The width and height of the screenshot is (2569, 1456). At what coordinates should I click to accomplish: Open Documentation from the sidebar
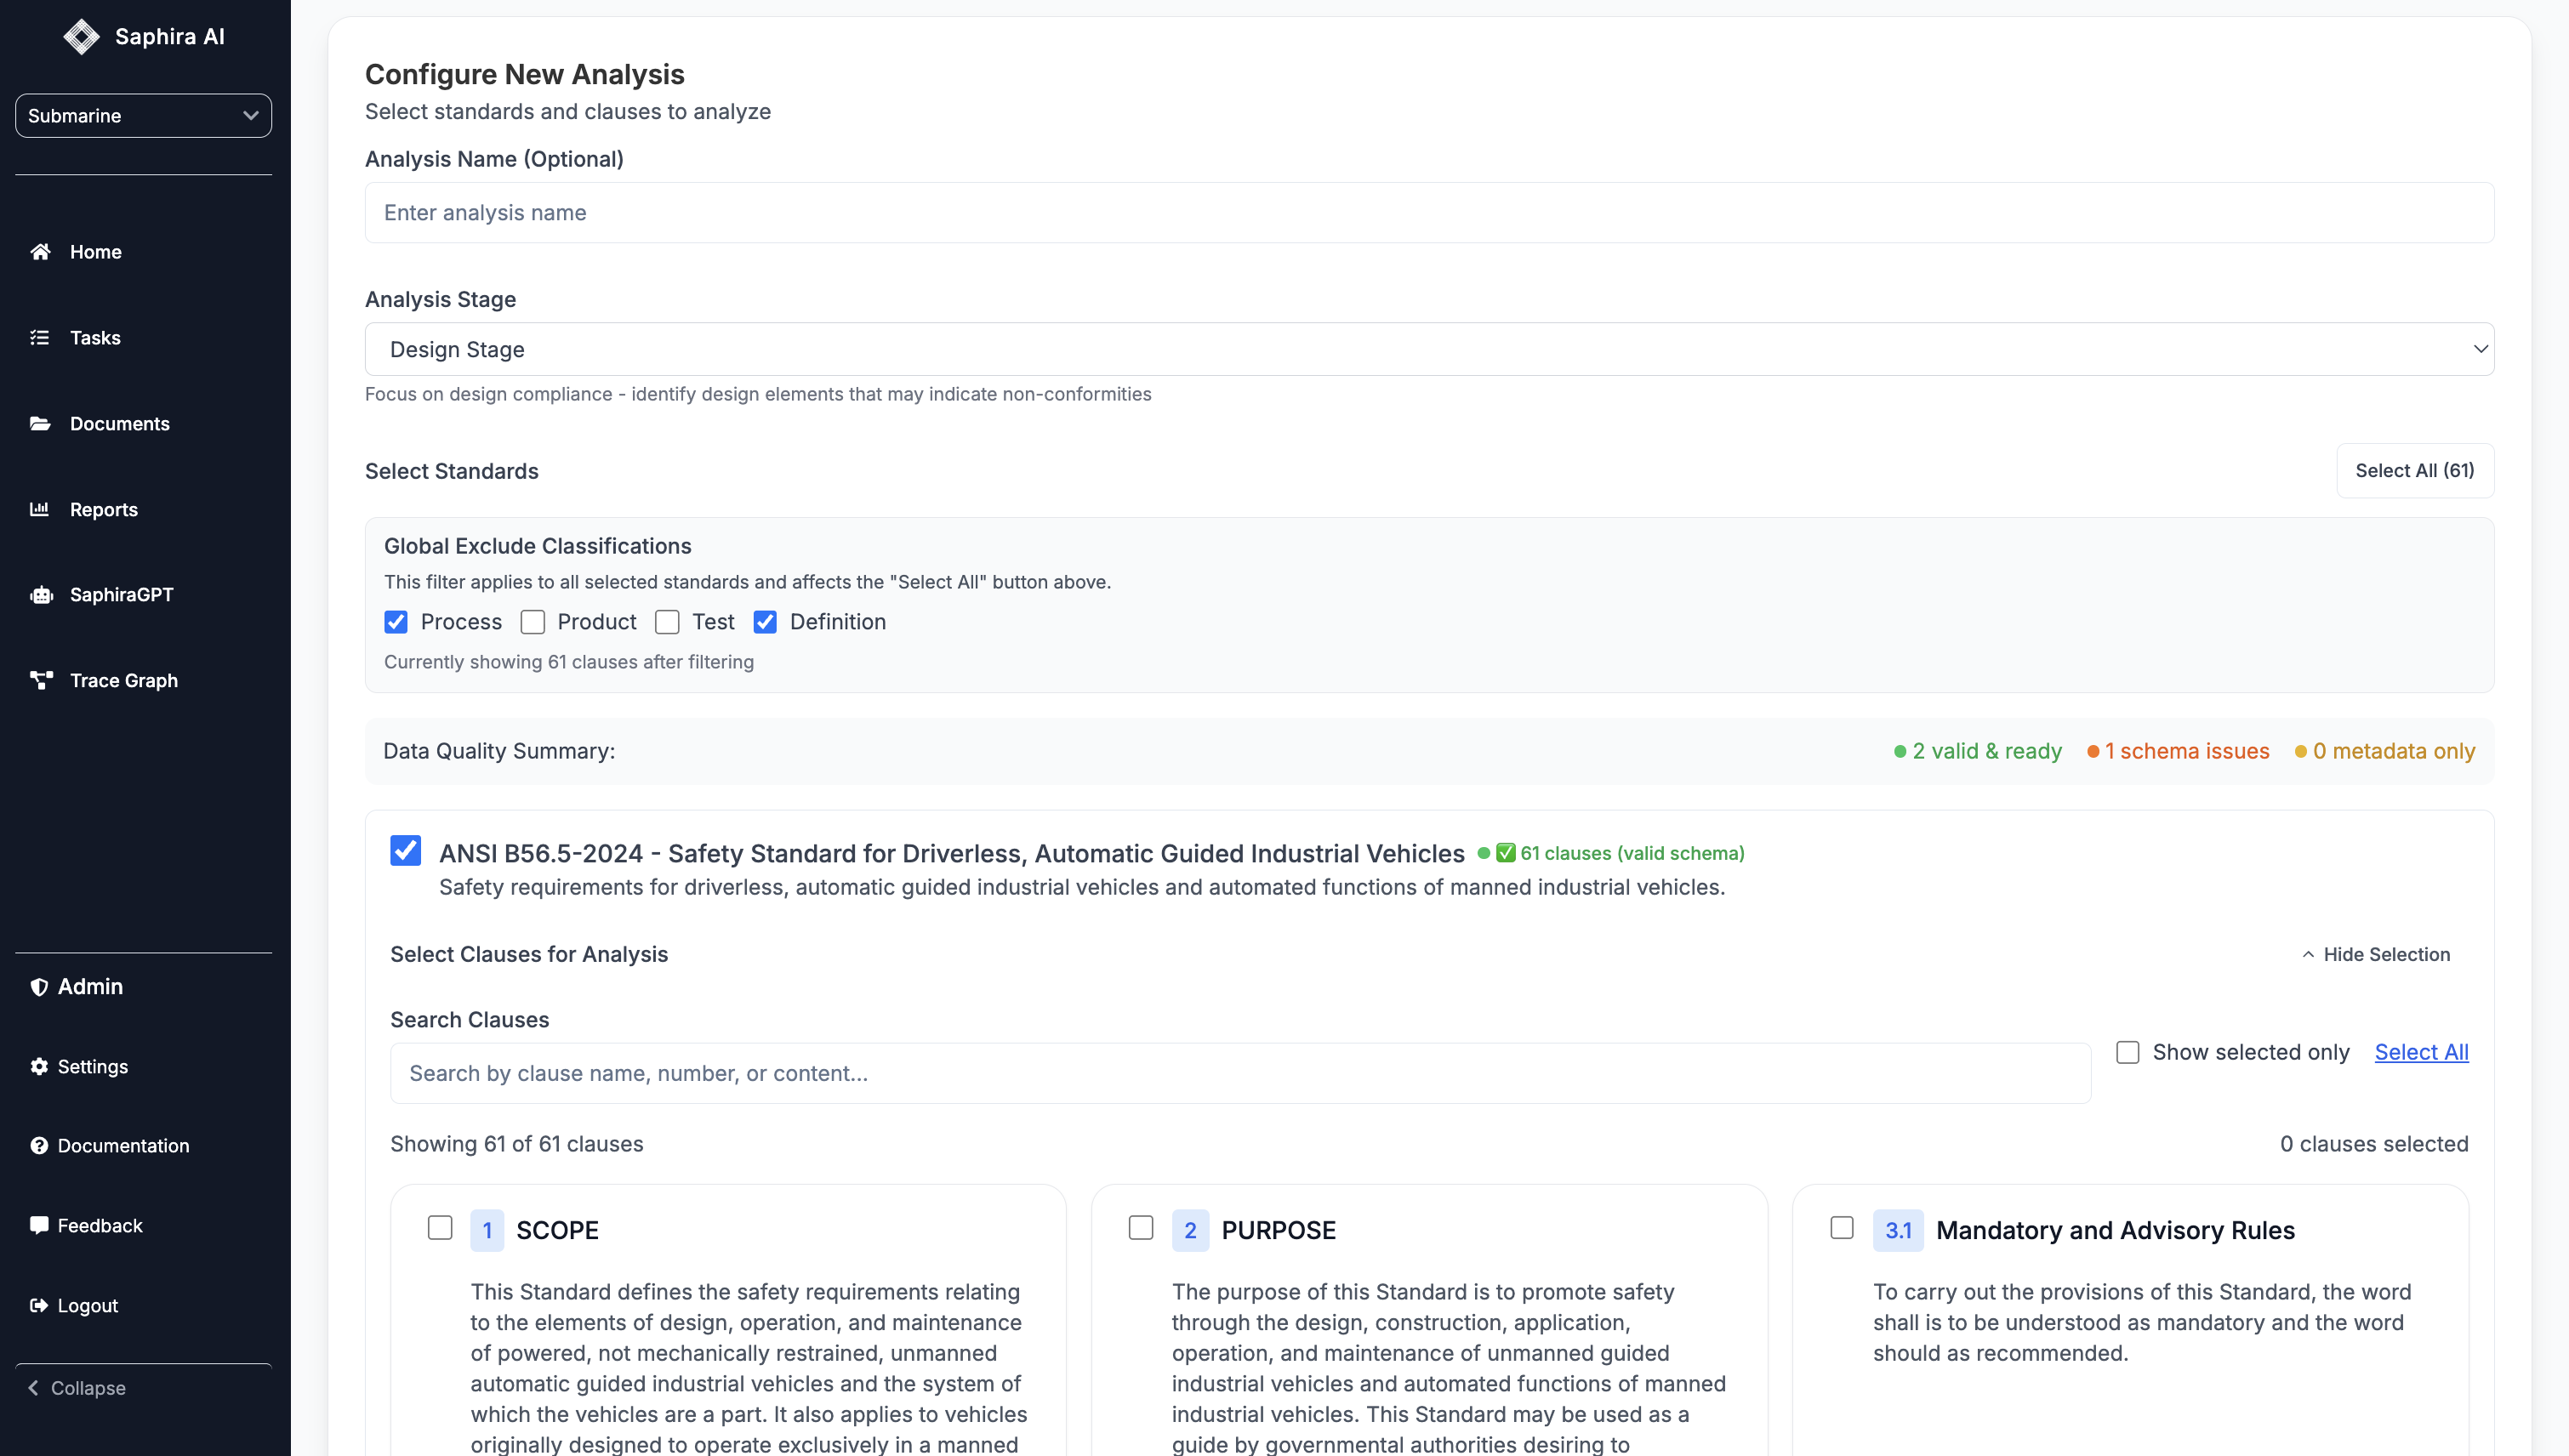(x=122, y=1146)
